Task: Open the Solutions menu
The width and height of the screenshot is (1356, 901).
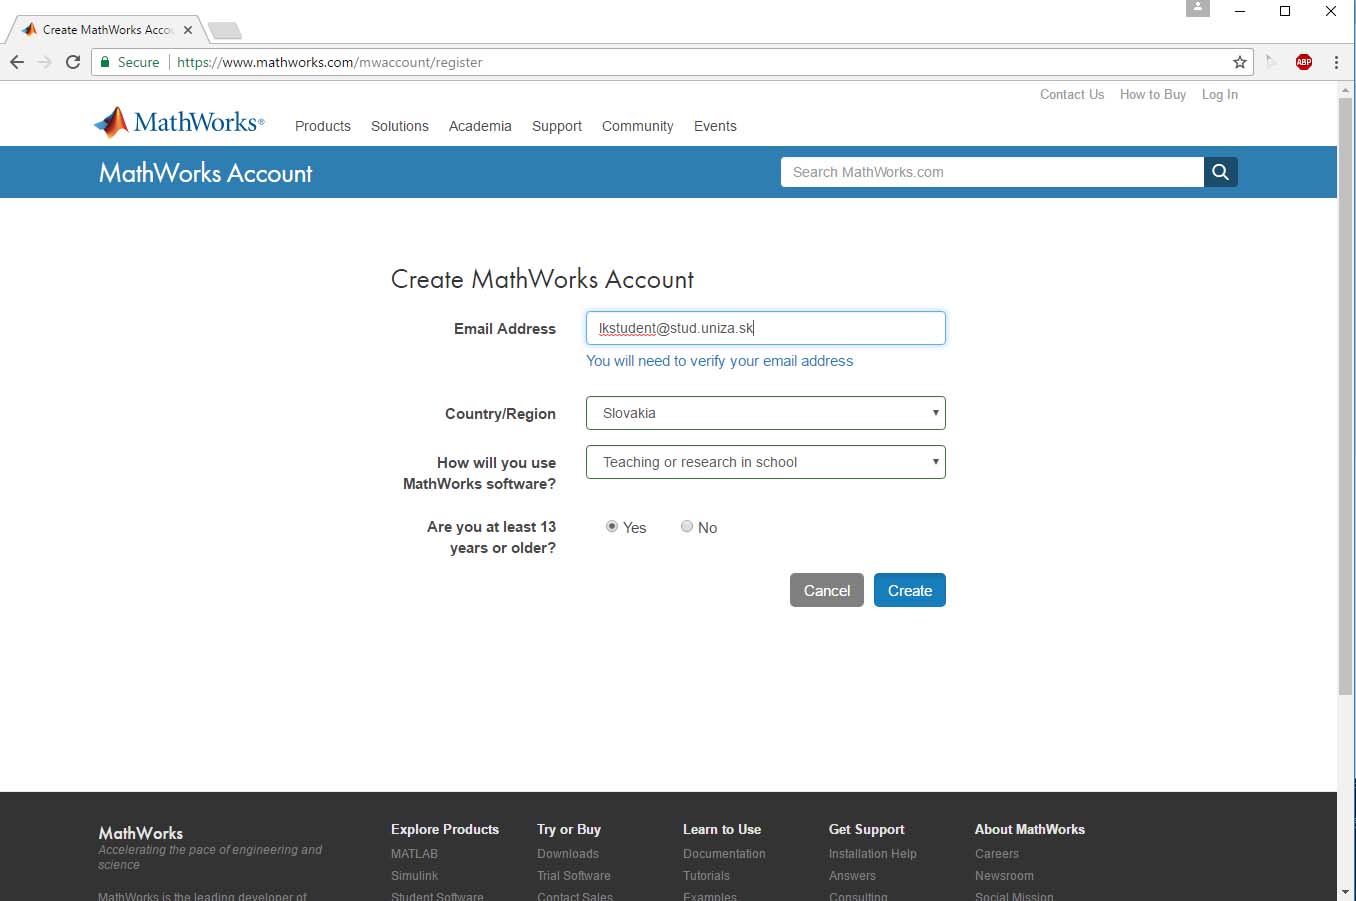Action: 400,126
